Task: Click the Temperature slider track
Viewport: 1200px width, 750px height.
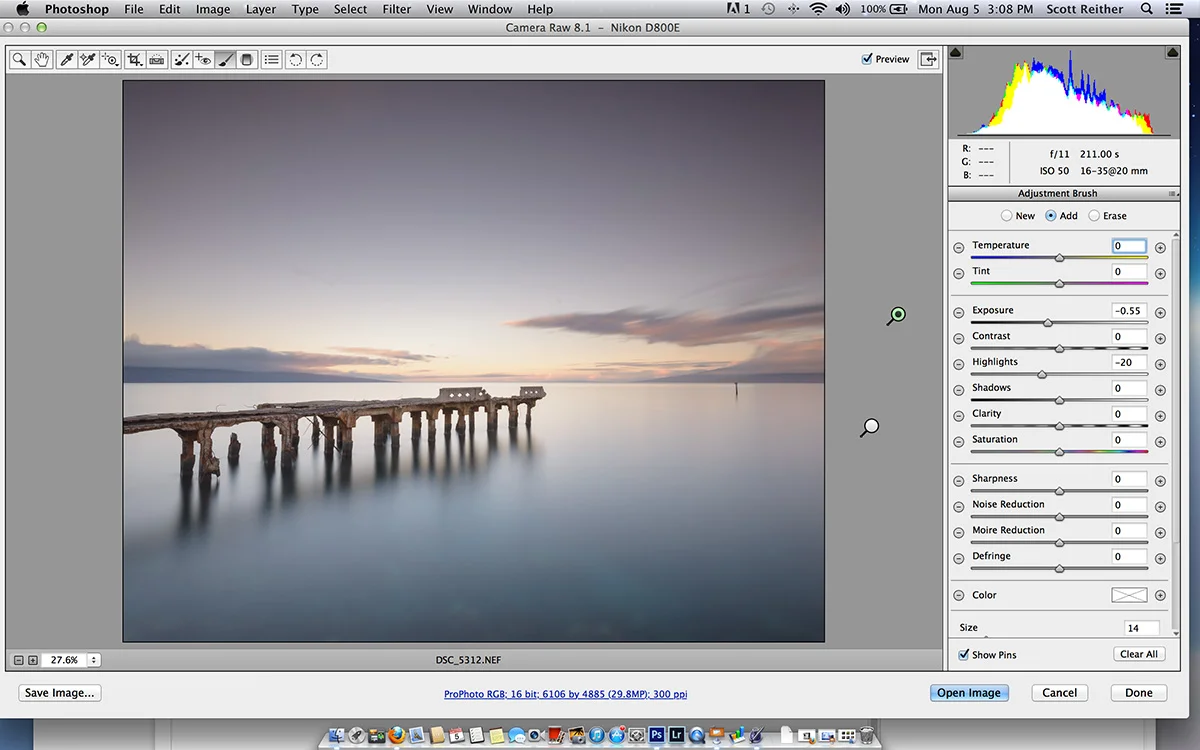Action: (1059, 258)
